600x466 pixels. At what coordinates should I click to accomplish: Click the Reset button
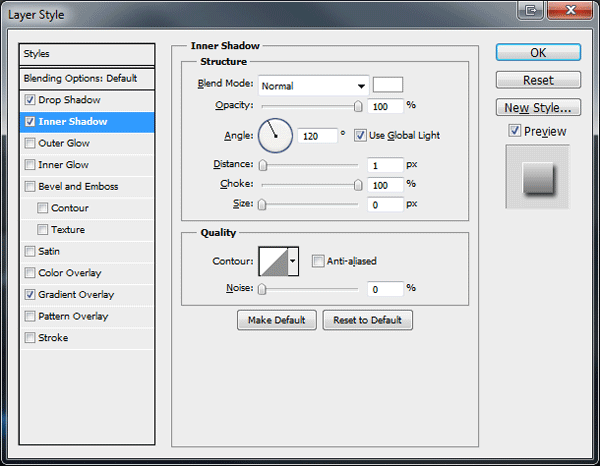pos(538,80)
